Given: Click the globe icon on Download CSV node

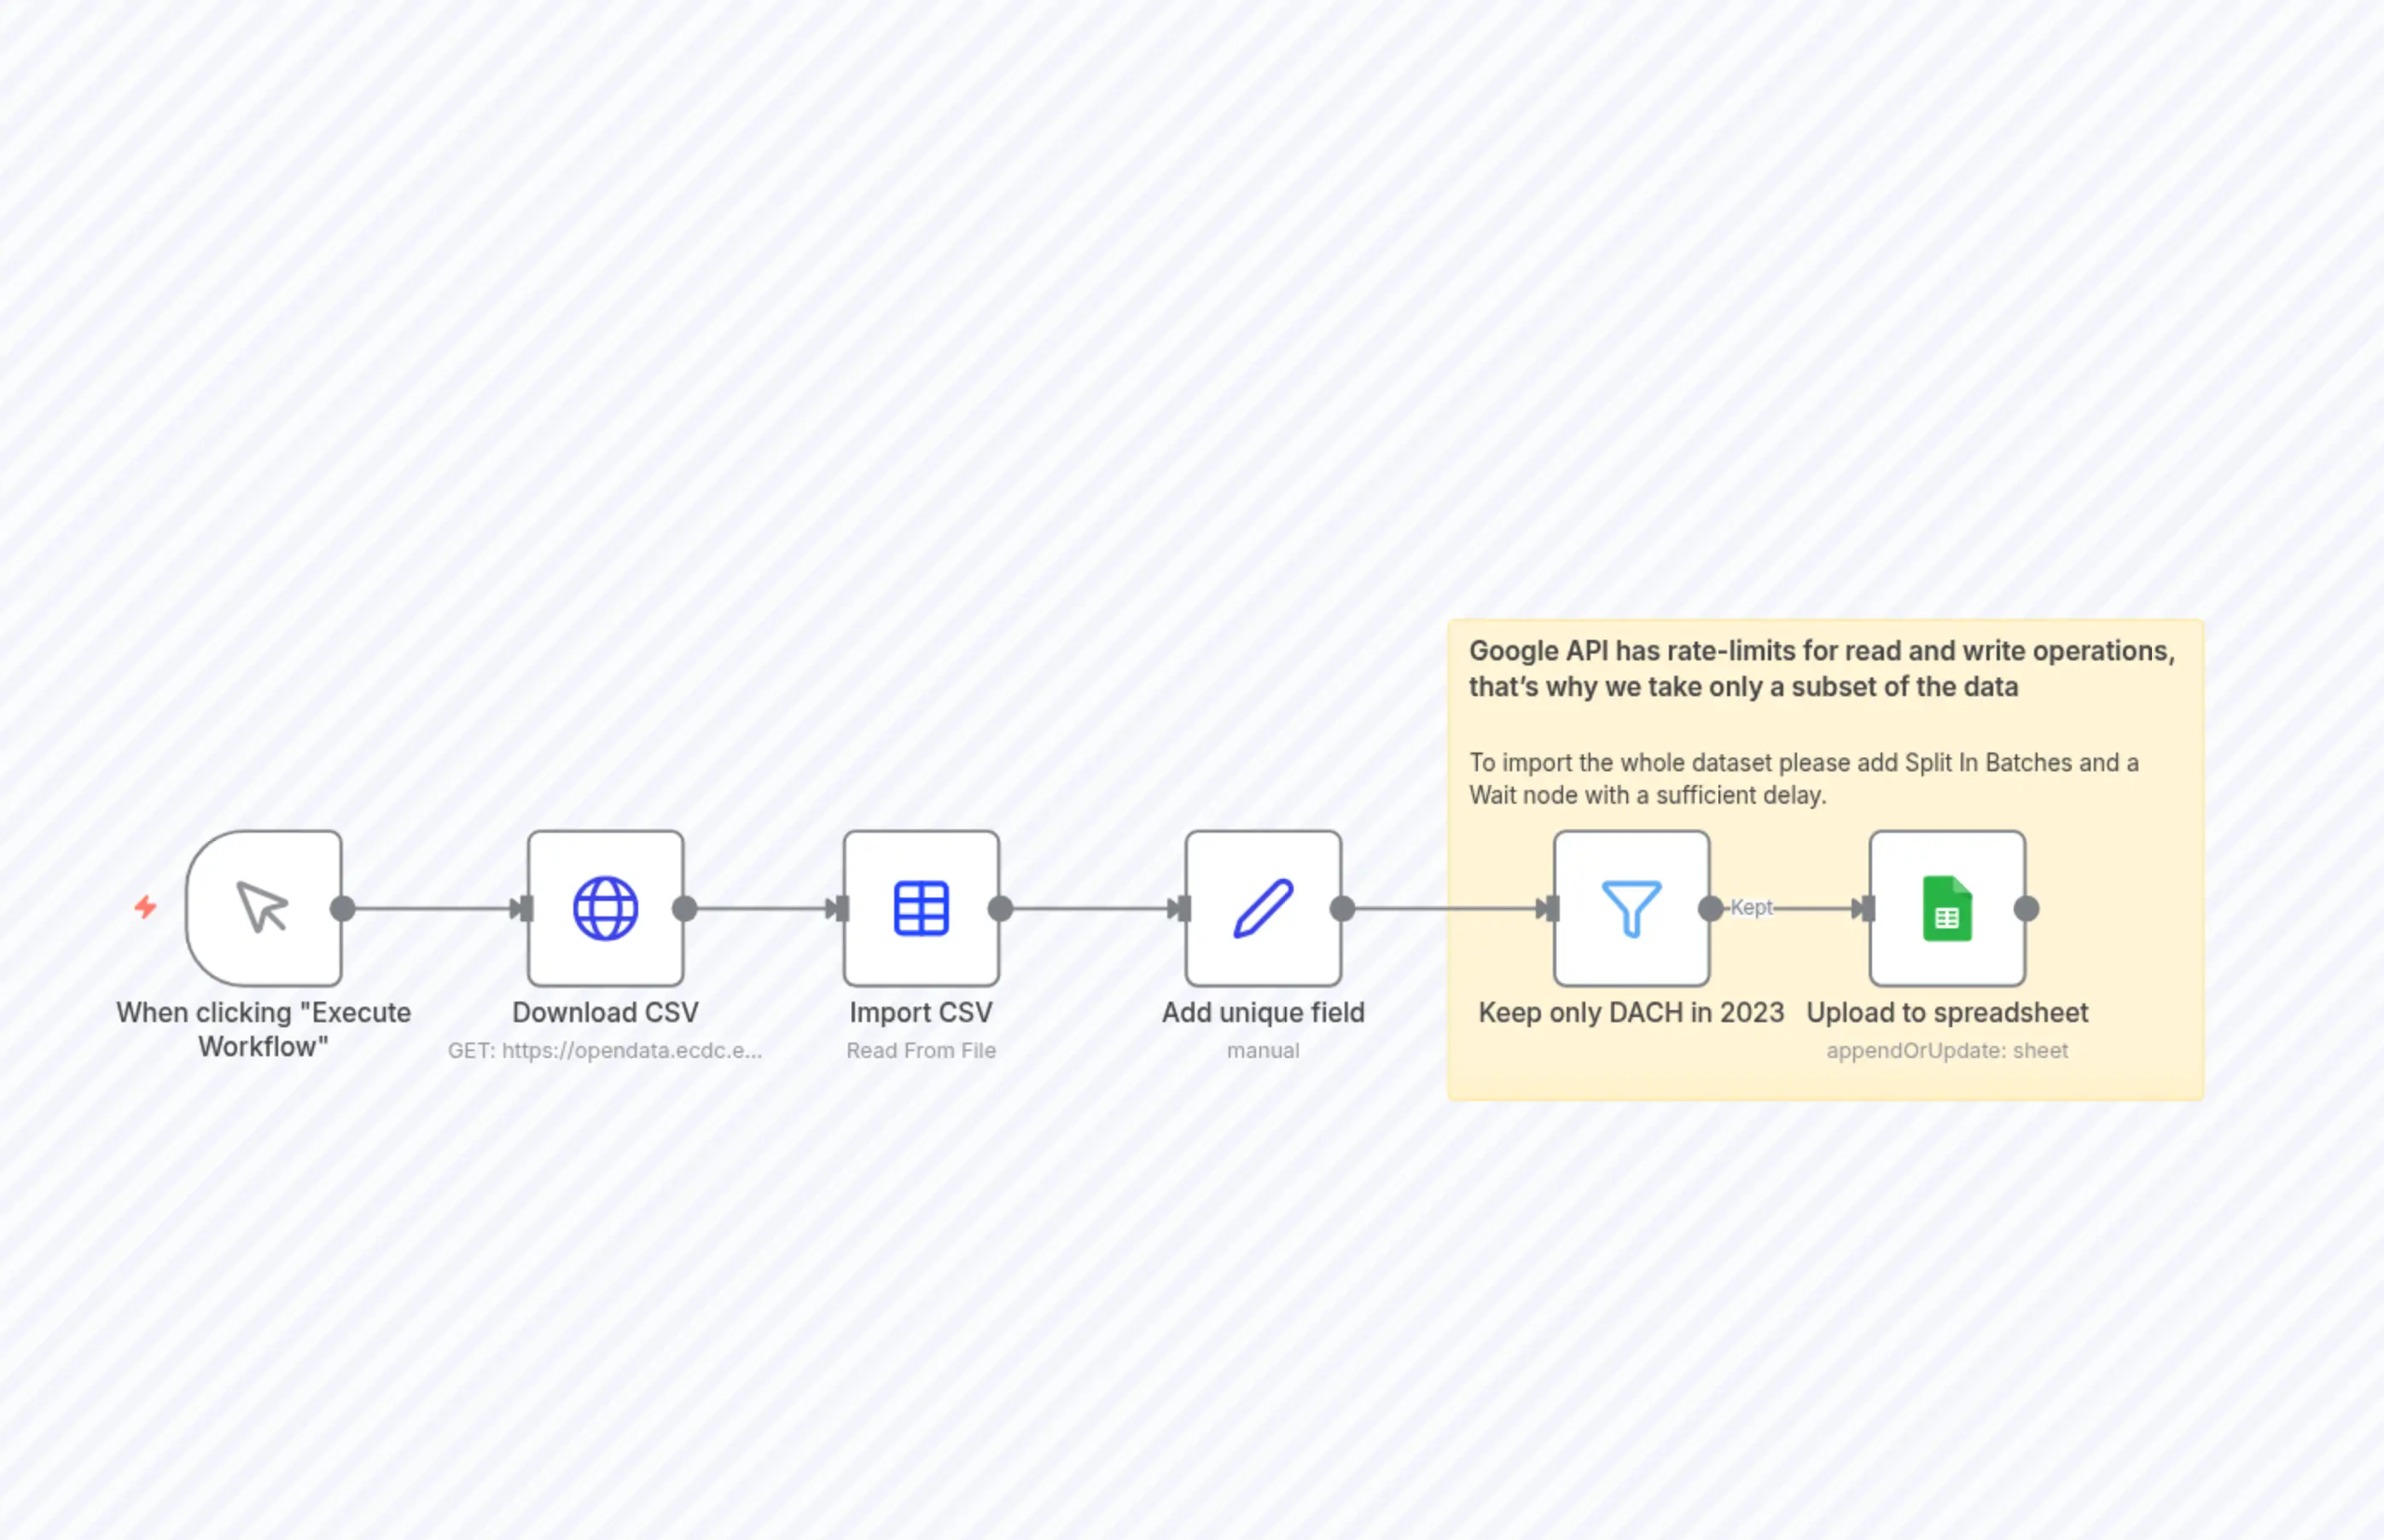Looking at the screenshot, I should (604, 907).
